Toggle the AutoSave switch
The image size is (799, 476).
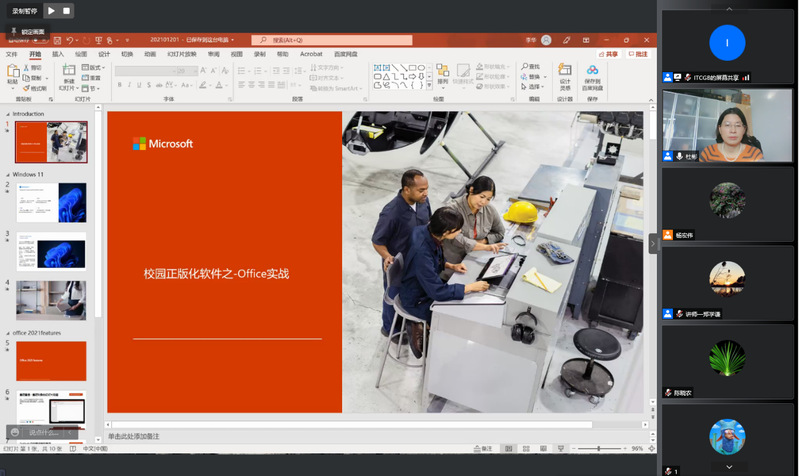click(38, 40)
